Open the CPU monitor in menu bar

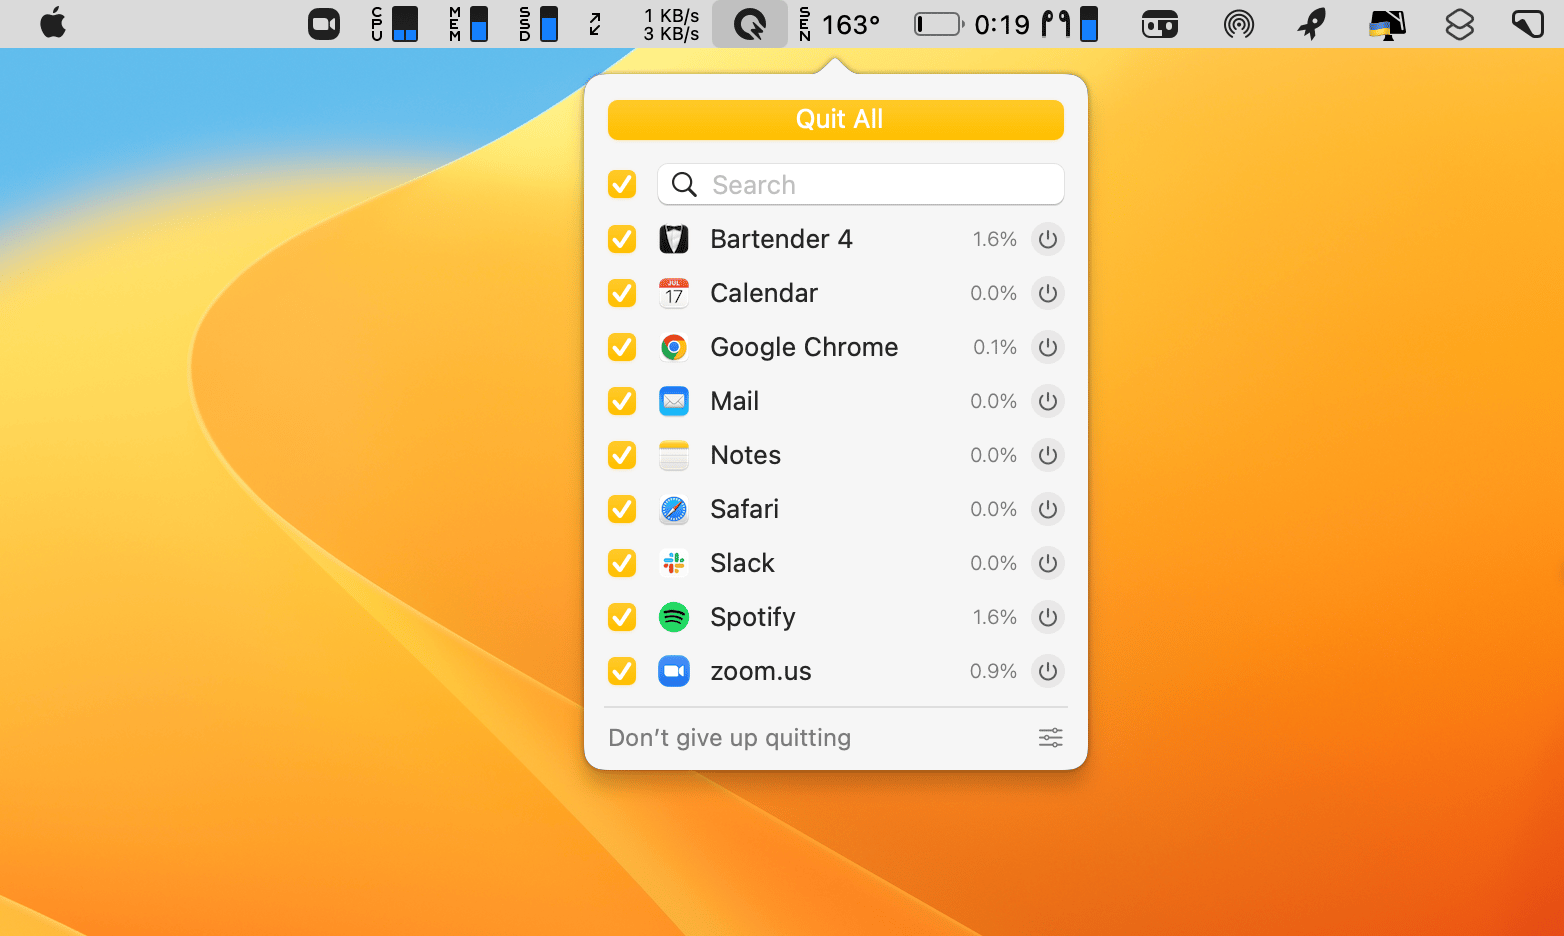tap(394, 24)
